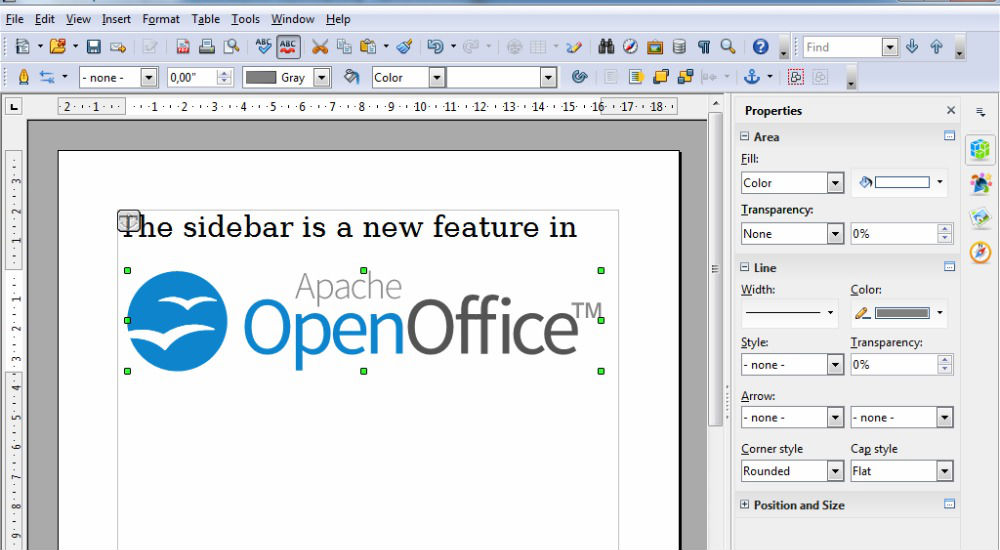Viewport: 1000px width, 550px height.
Task: Open the Arrow Style toolbar icon
Action: pos(47,77)
